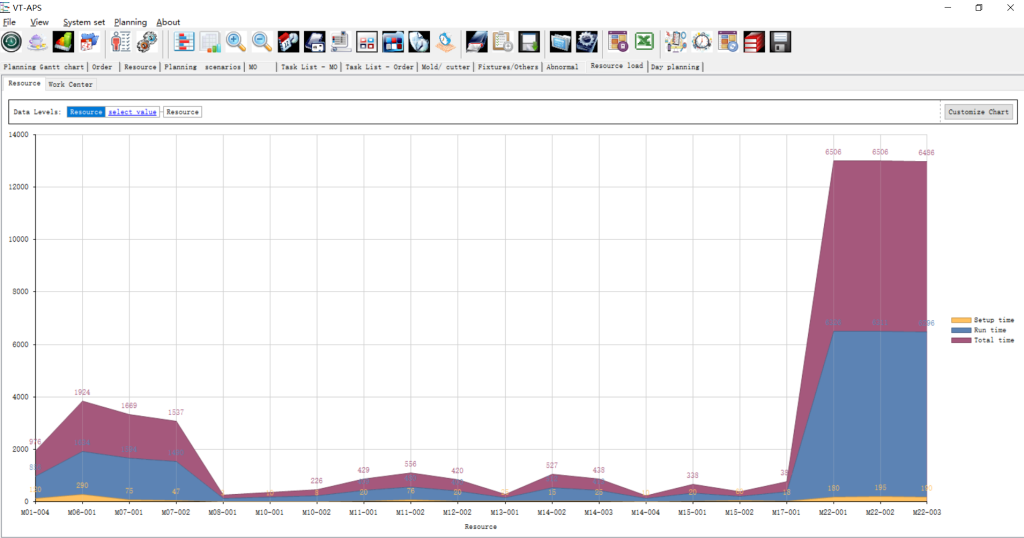This screenshot has width=1024, height=538.
Task: Click the person checklist icon
Action: tap(121, 41)
